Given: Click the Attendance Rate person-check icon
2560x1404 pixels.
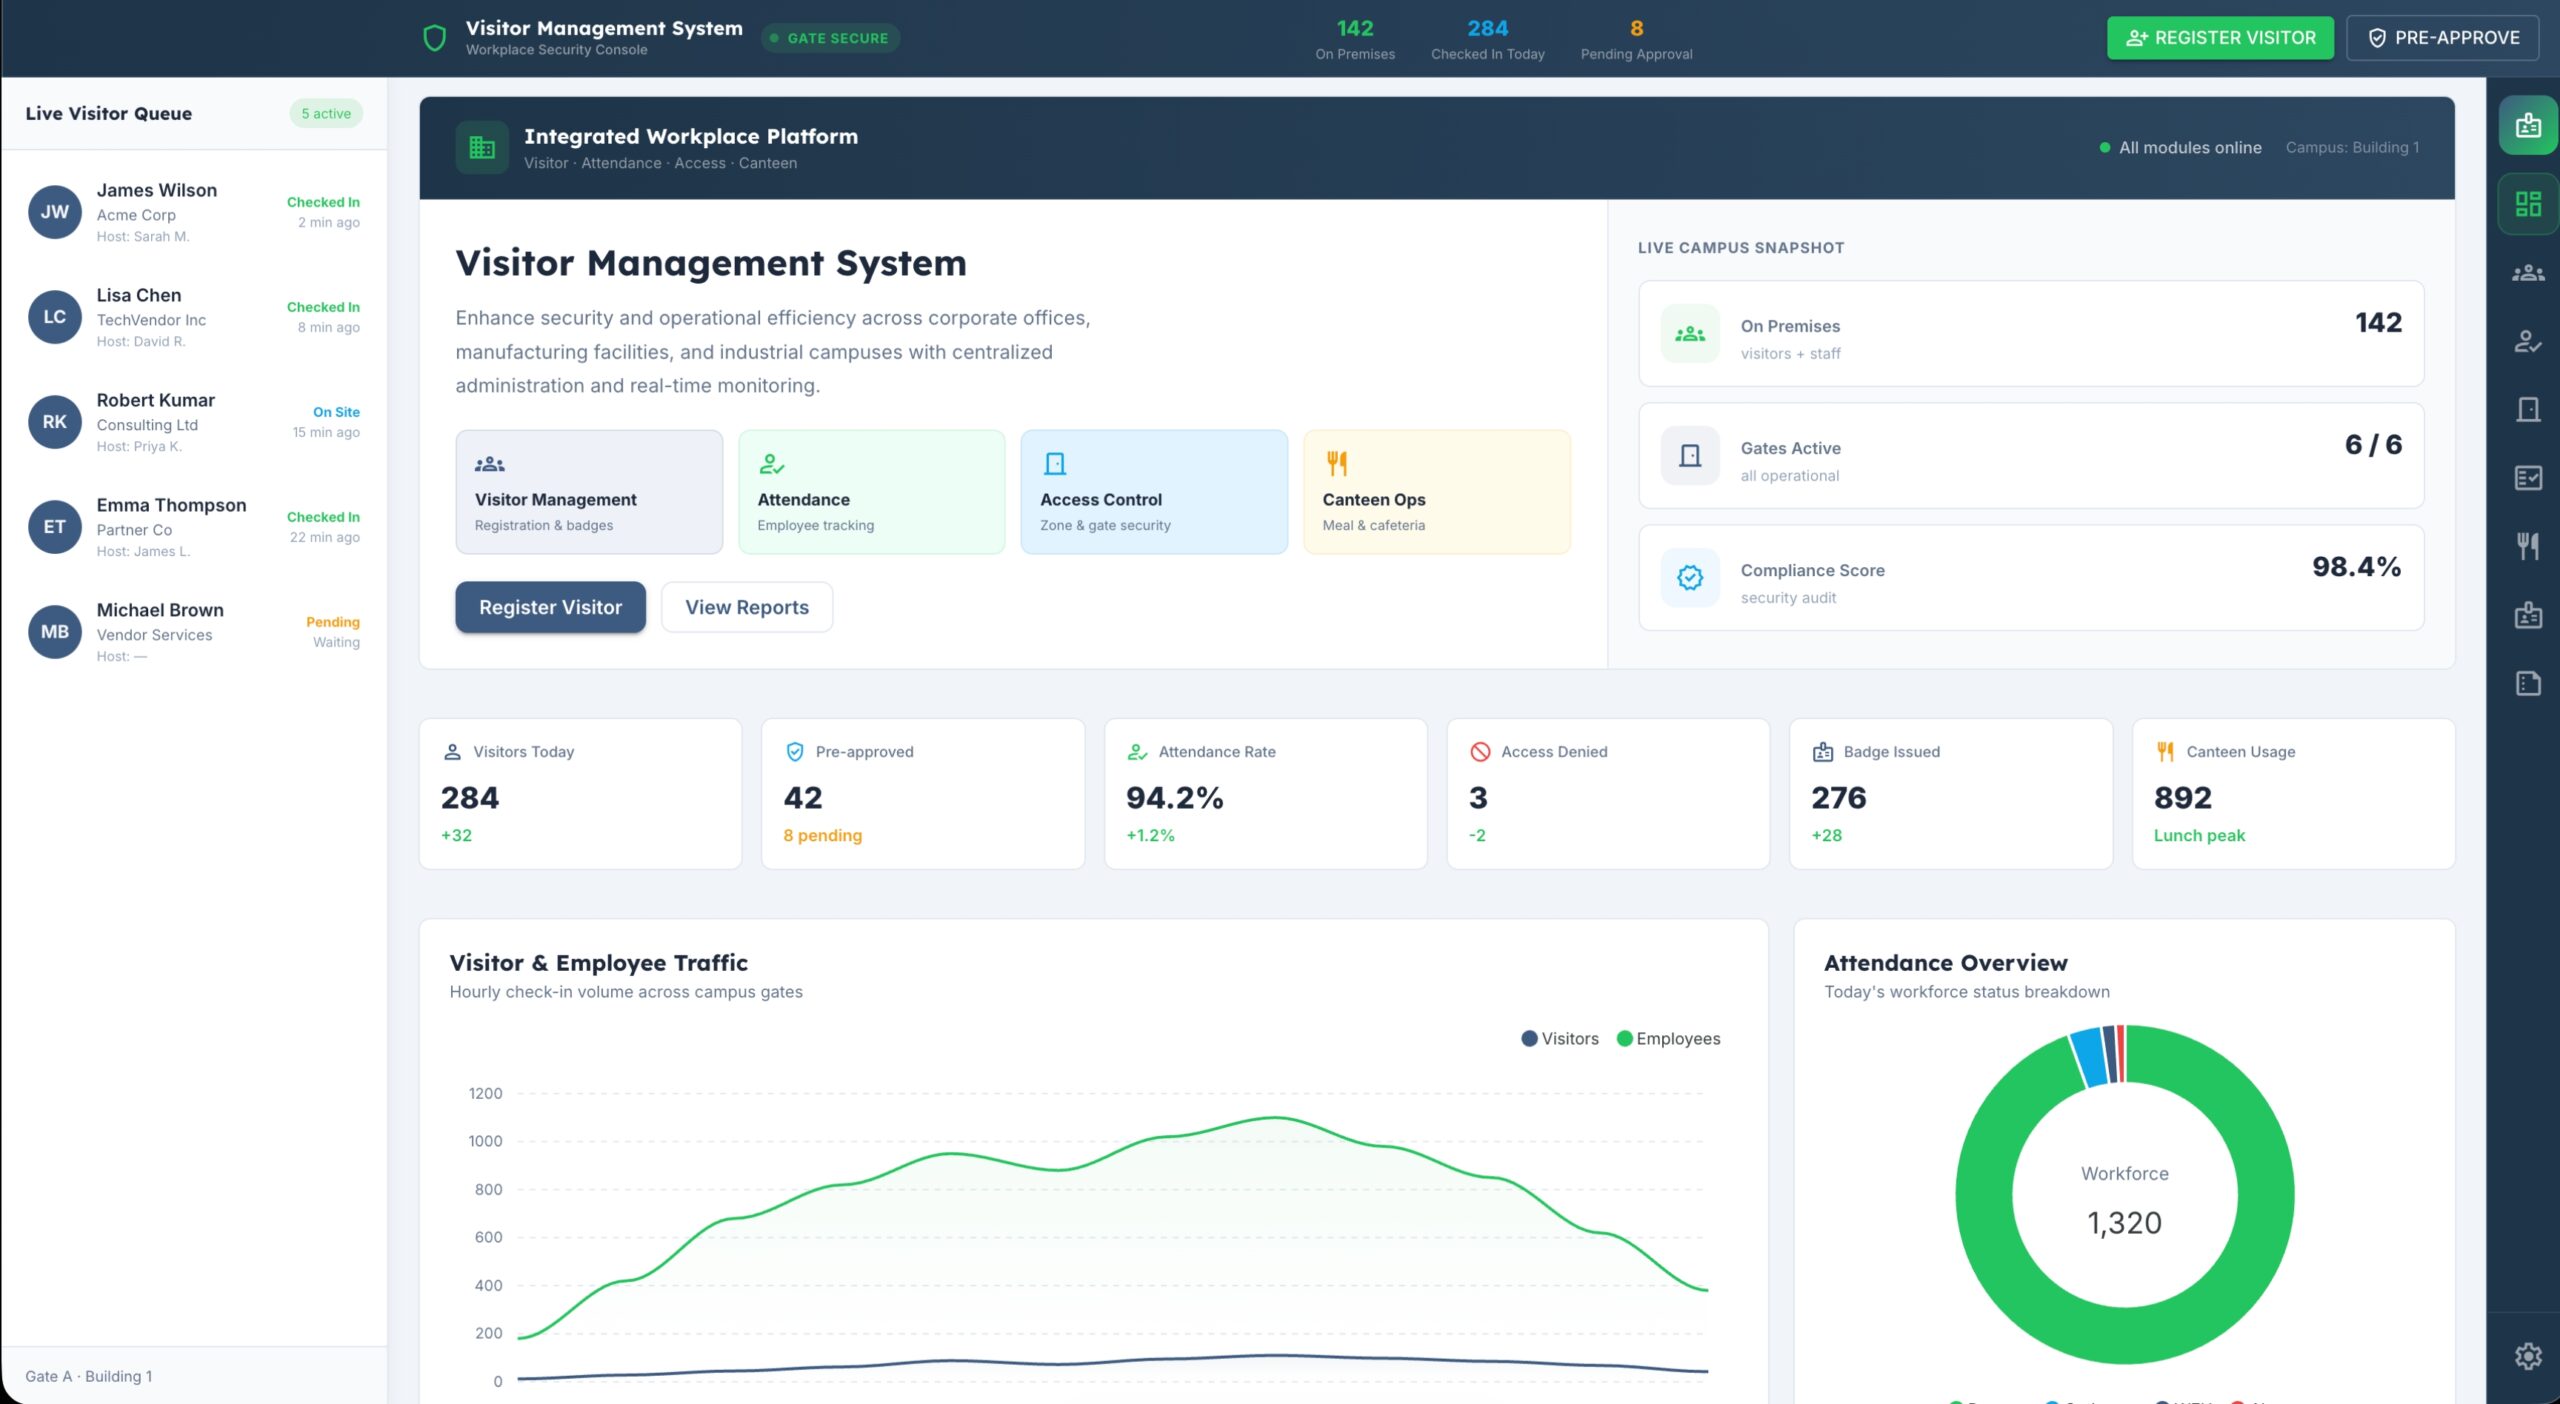Looking at the screenshot, I should pyautogui.click(x=1137, y=752).
